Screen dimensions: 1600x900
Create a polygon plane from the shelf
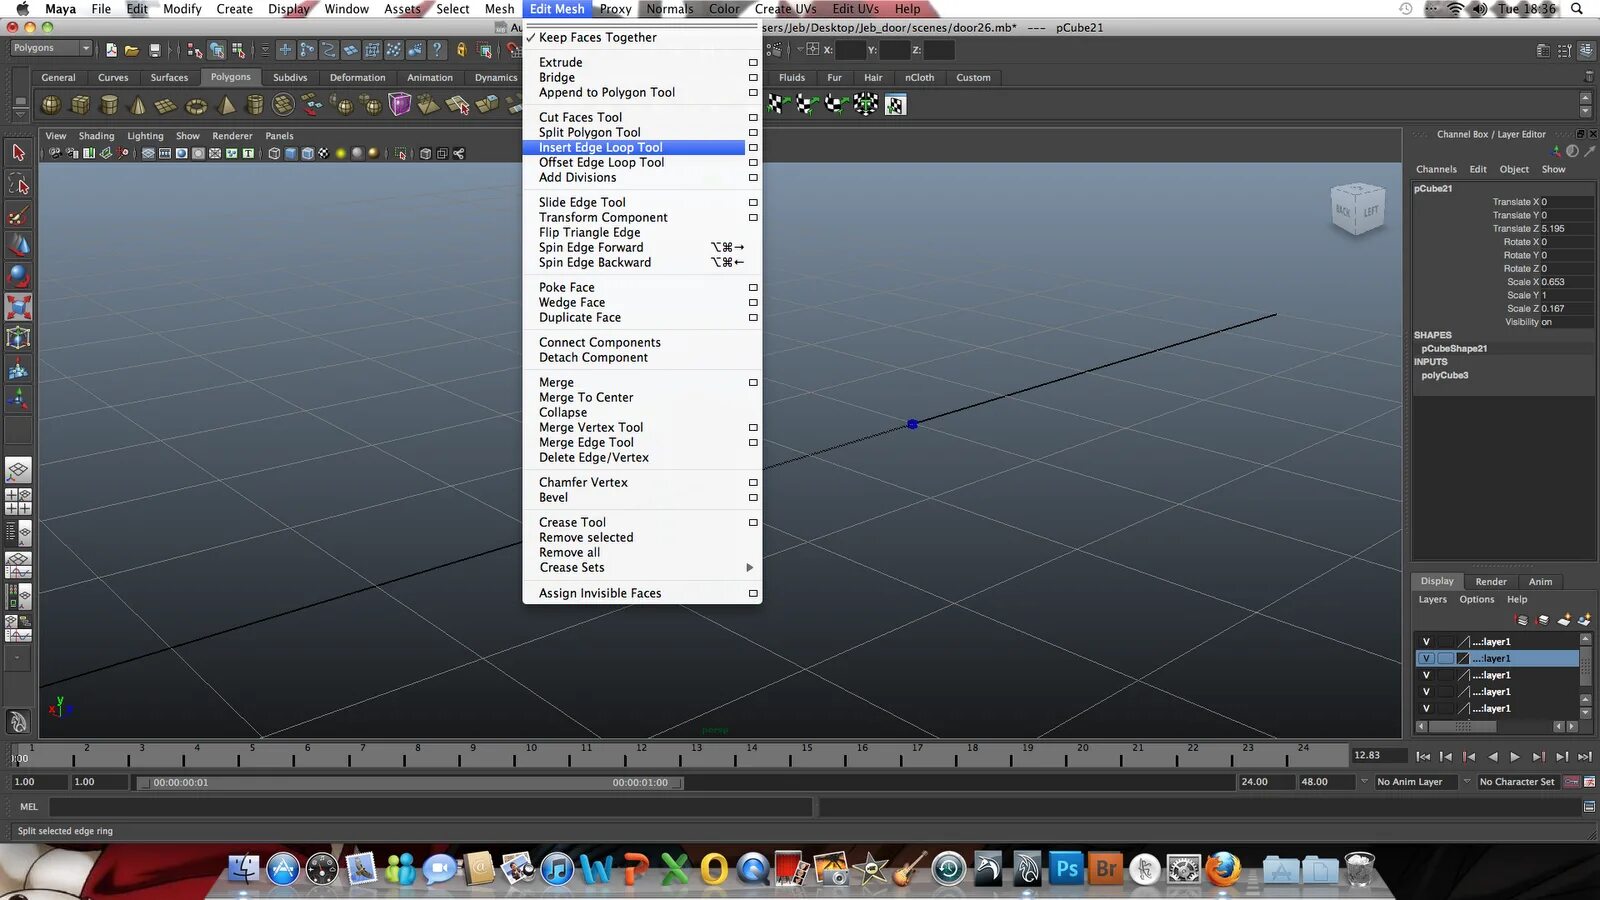[x=167, y=104]
